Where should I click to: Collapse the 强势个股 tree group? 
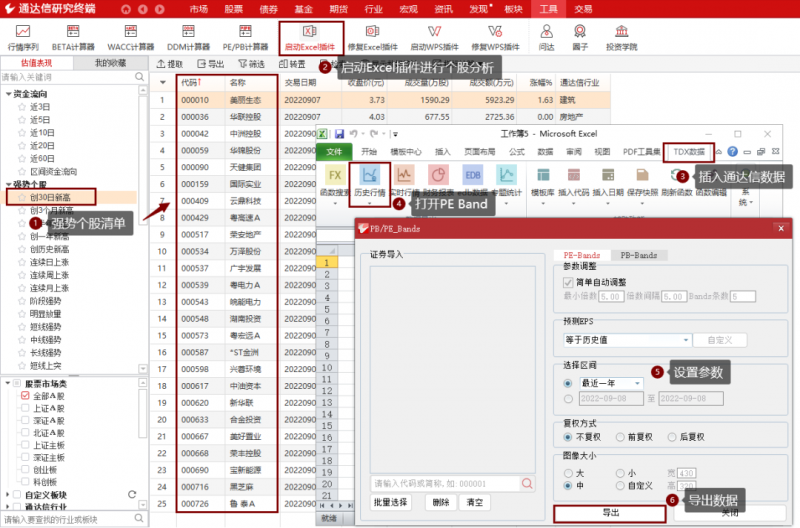tap(9, 184)
